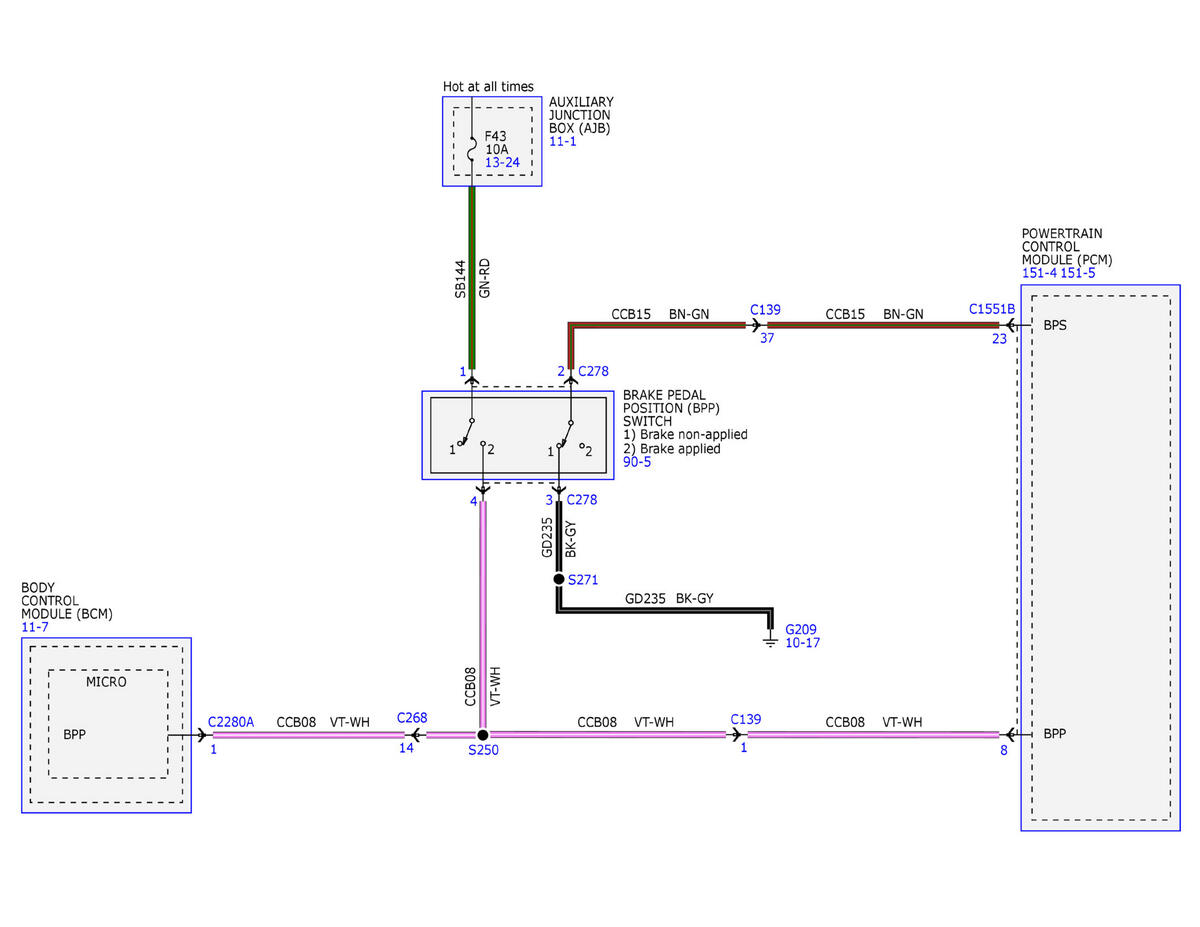Click the "1) Brake non-applied" note
This screenshot has height=927, width=1200.
pos(685,435)
